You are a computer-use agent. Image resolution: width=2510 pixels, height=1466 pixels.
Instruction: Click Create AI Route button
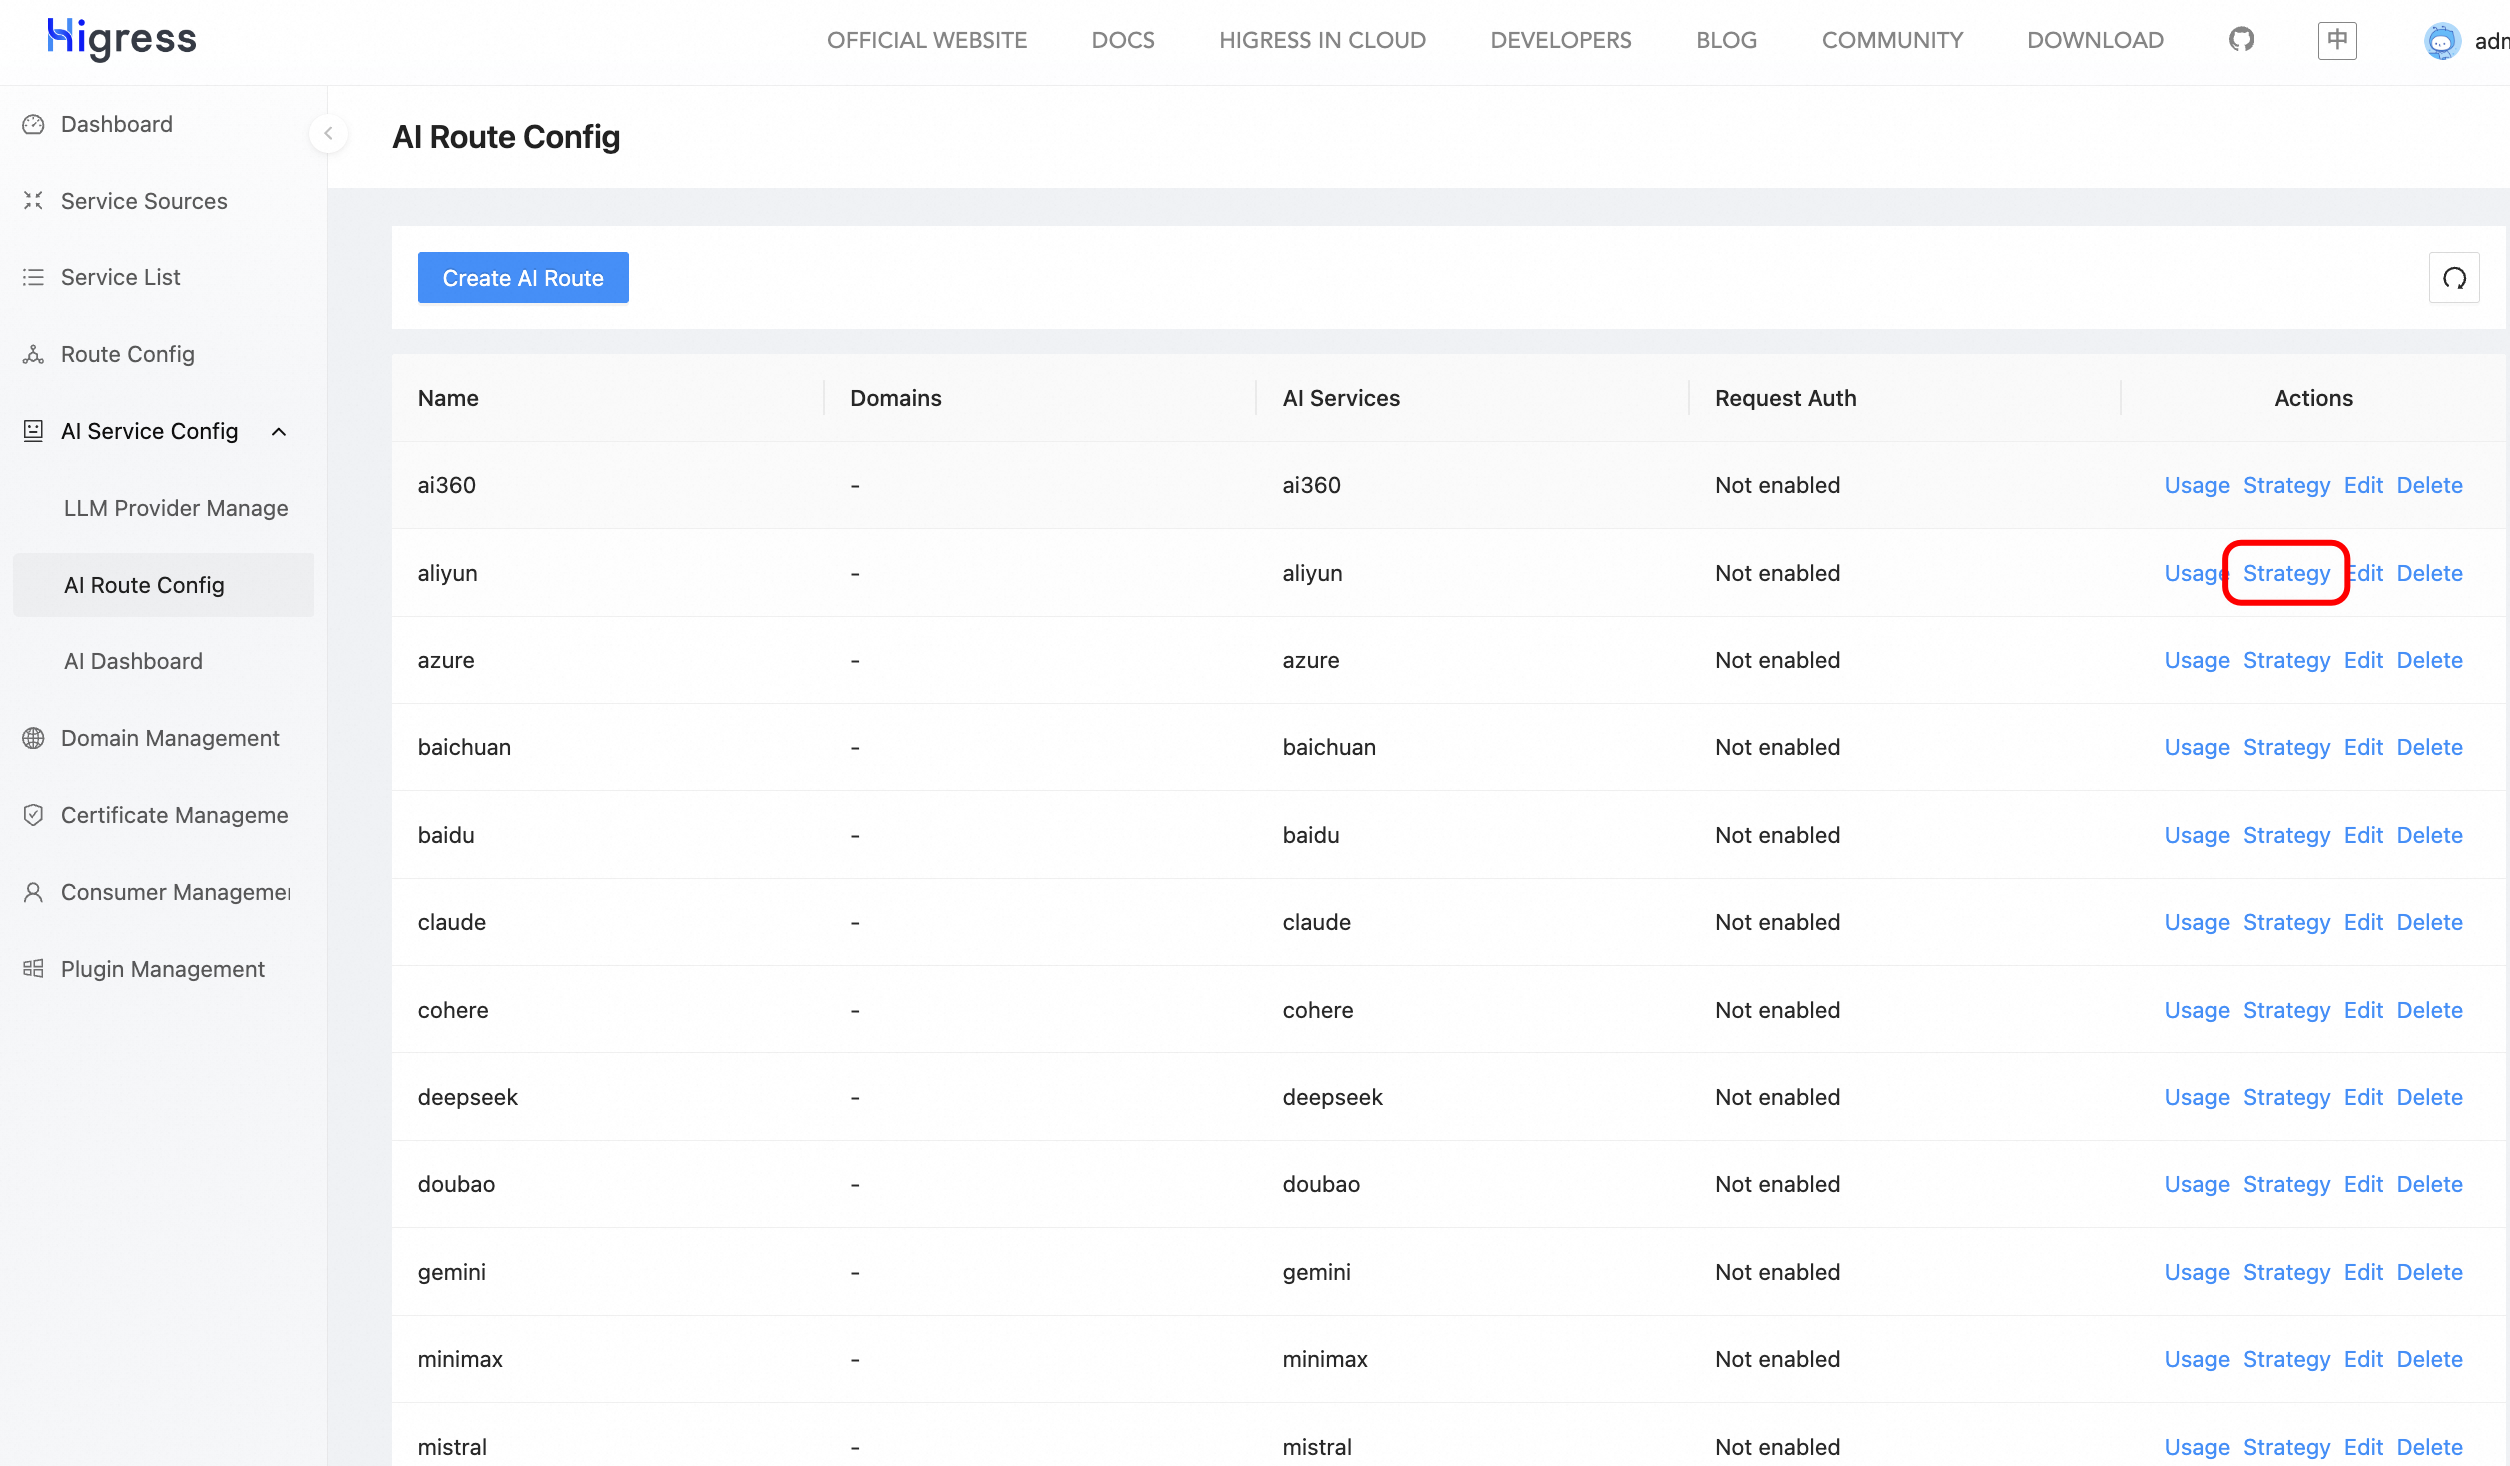522,278
